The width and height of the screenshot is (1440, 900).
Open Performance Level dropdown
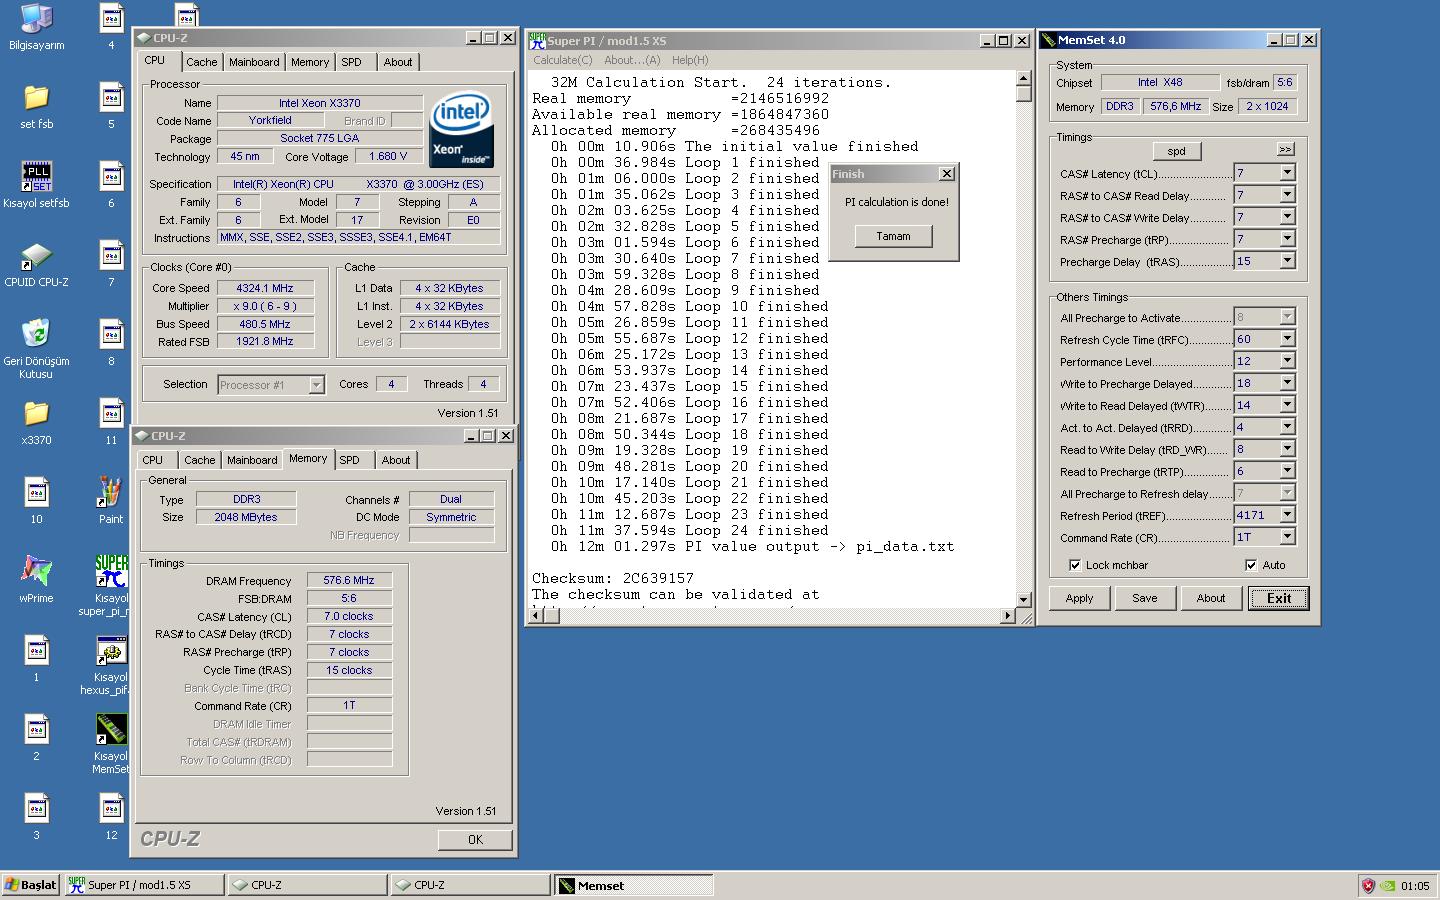(x=1287, y=361)
